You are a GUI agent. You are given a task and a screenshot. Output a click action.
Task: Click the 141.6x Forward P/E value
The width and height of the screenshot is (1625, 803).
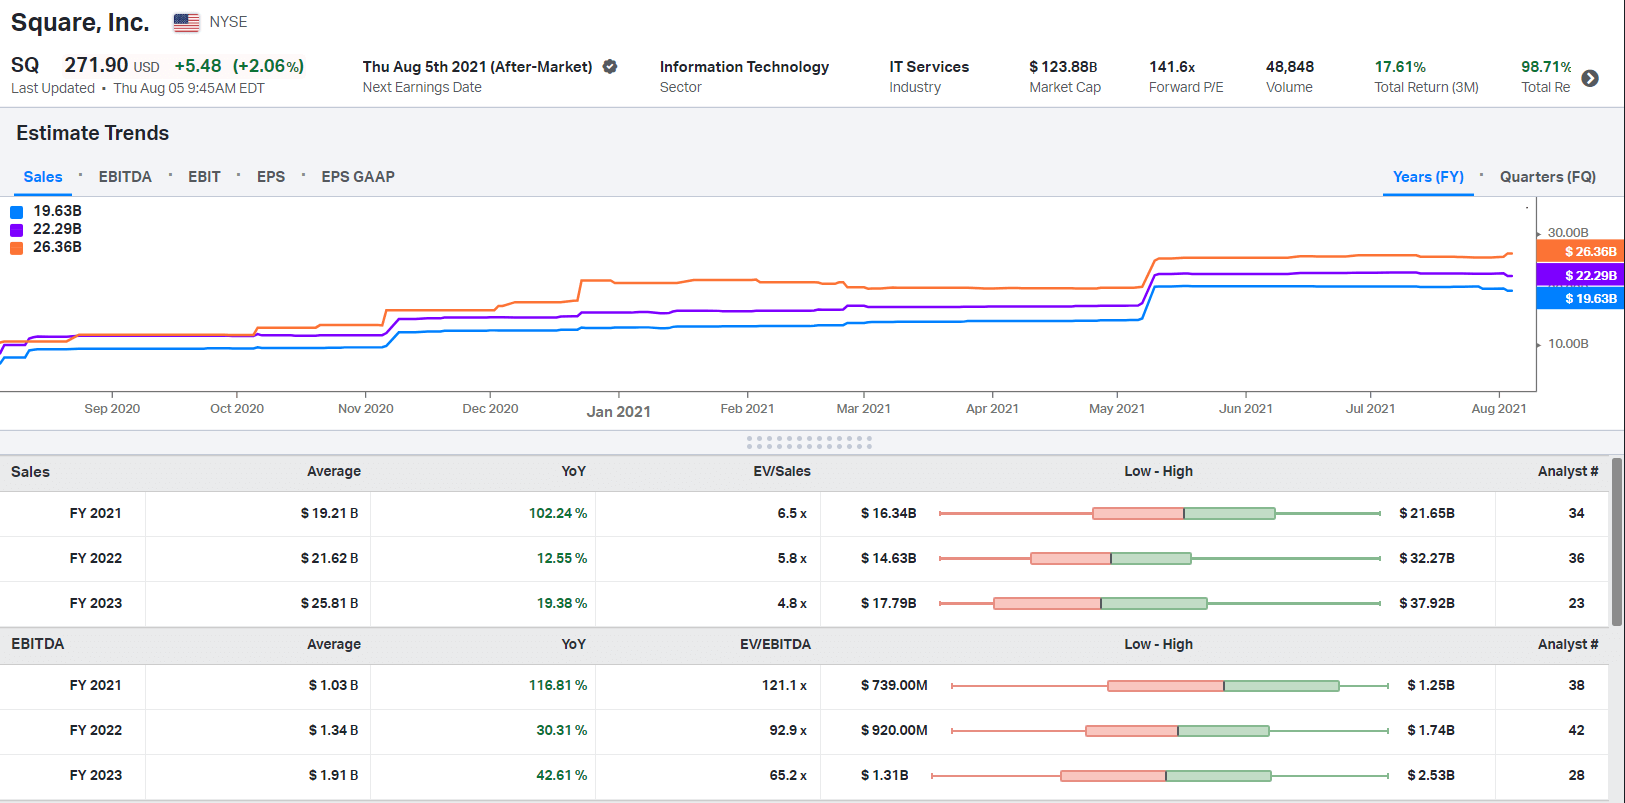click(x=1172, y=67)
